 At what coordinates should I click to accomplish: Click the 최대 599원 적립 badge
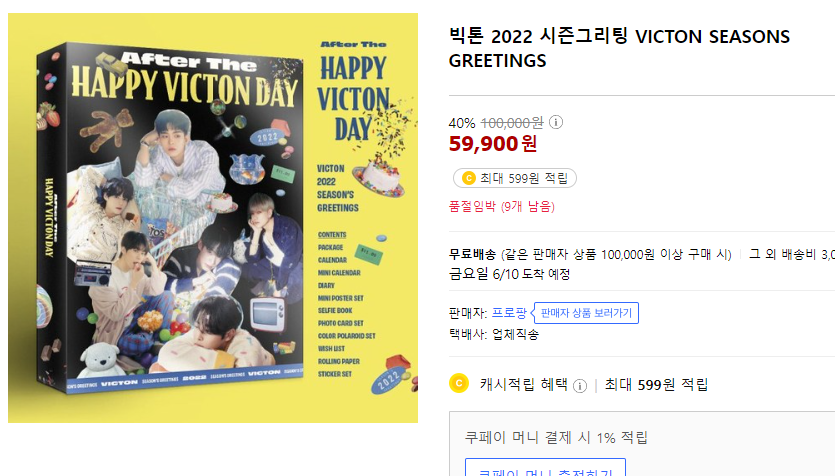pos(515,178)
